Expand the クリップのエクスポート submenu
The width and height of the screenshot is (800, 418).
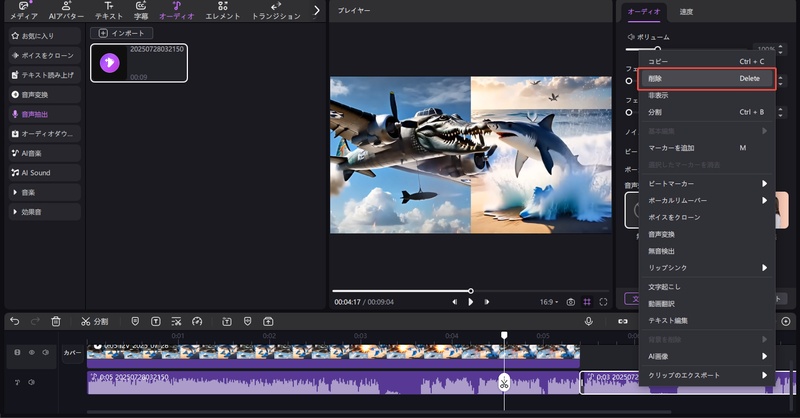tap(707, 375)
